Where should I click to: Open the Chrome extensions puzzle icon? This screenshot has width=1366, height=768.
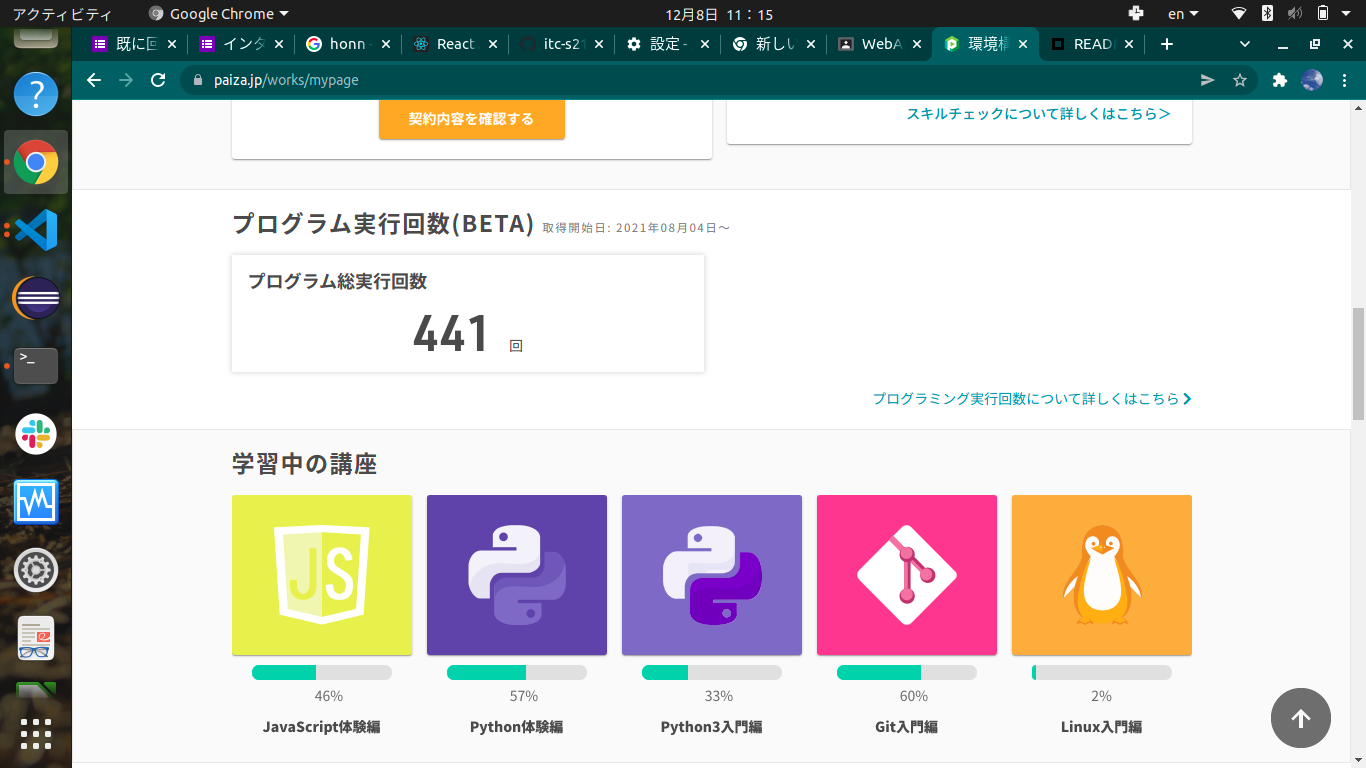coord(1279,80)
